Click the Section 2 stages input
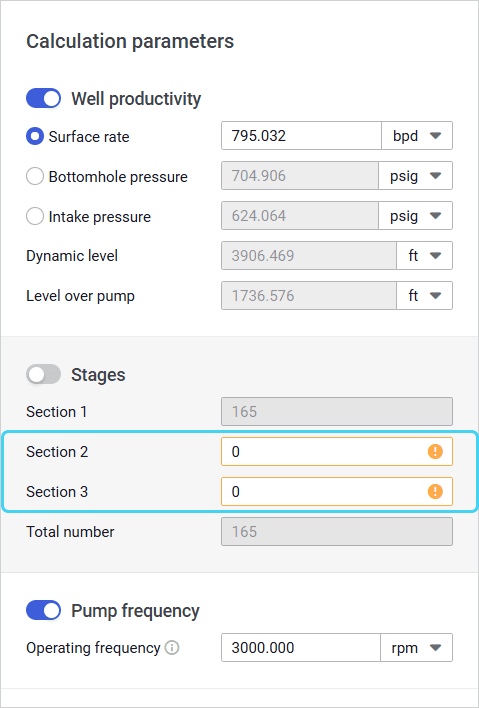The width and height of the screenshot is (479, 708). click(337, 452)
